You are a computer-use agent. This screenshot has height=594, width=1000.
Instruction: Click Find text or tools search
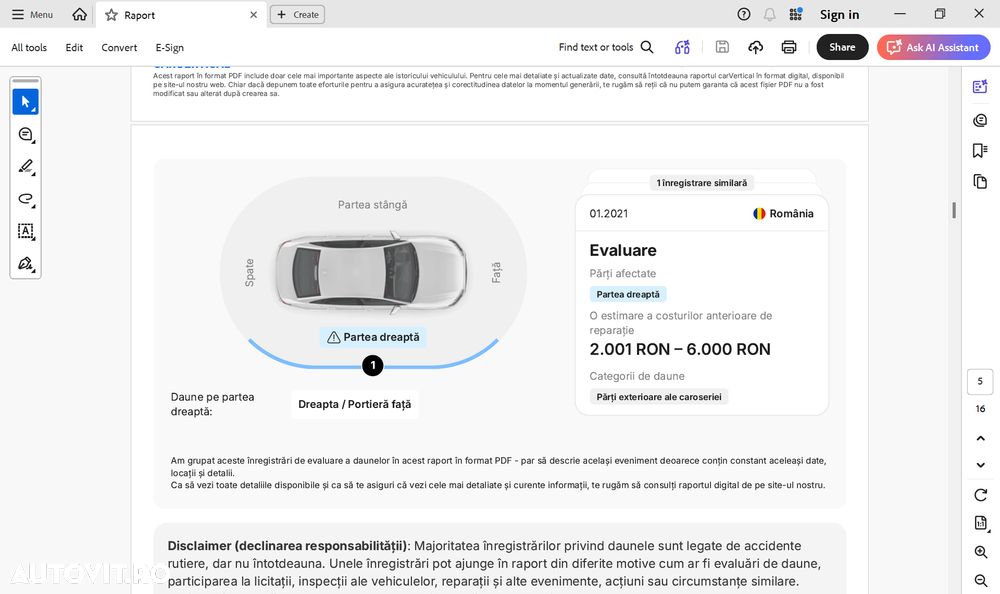tap(605, 47)
